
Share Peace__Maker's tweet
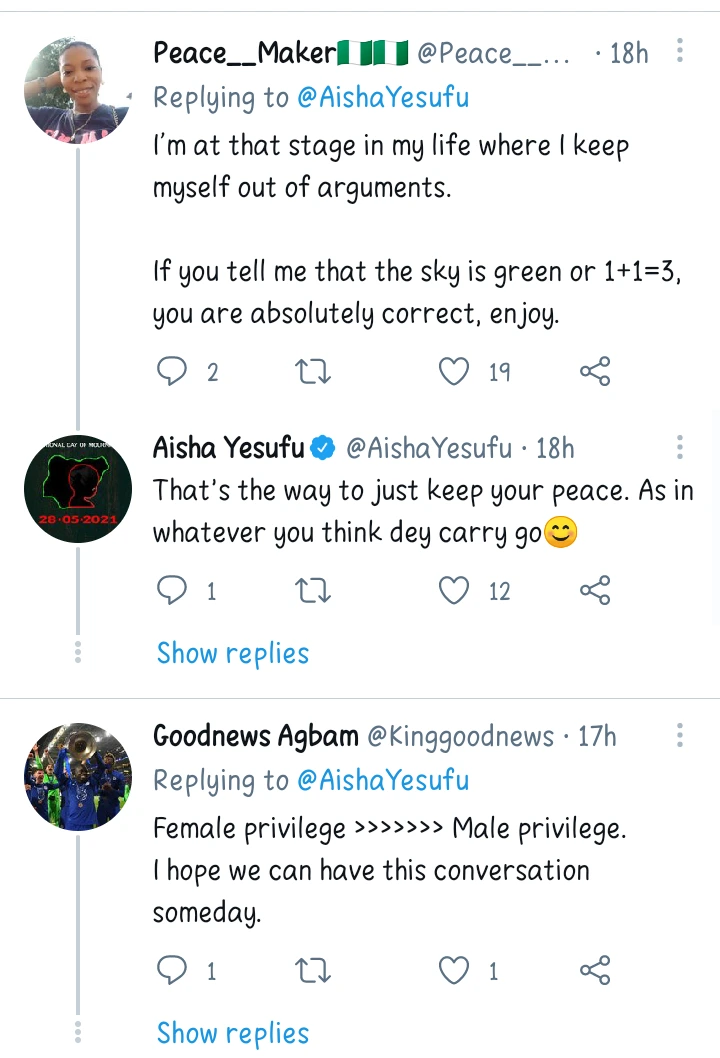pyautogui.click(x=594, y=371)
